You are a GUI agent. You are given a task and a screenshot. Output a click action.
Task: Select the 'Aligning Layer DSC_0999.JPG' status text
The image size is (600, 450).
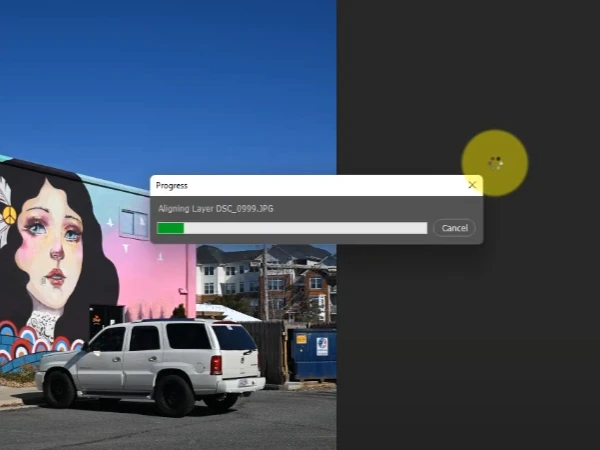(216, 209)
